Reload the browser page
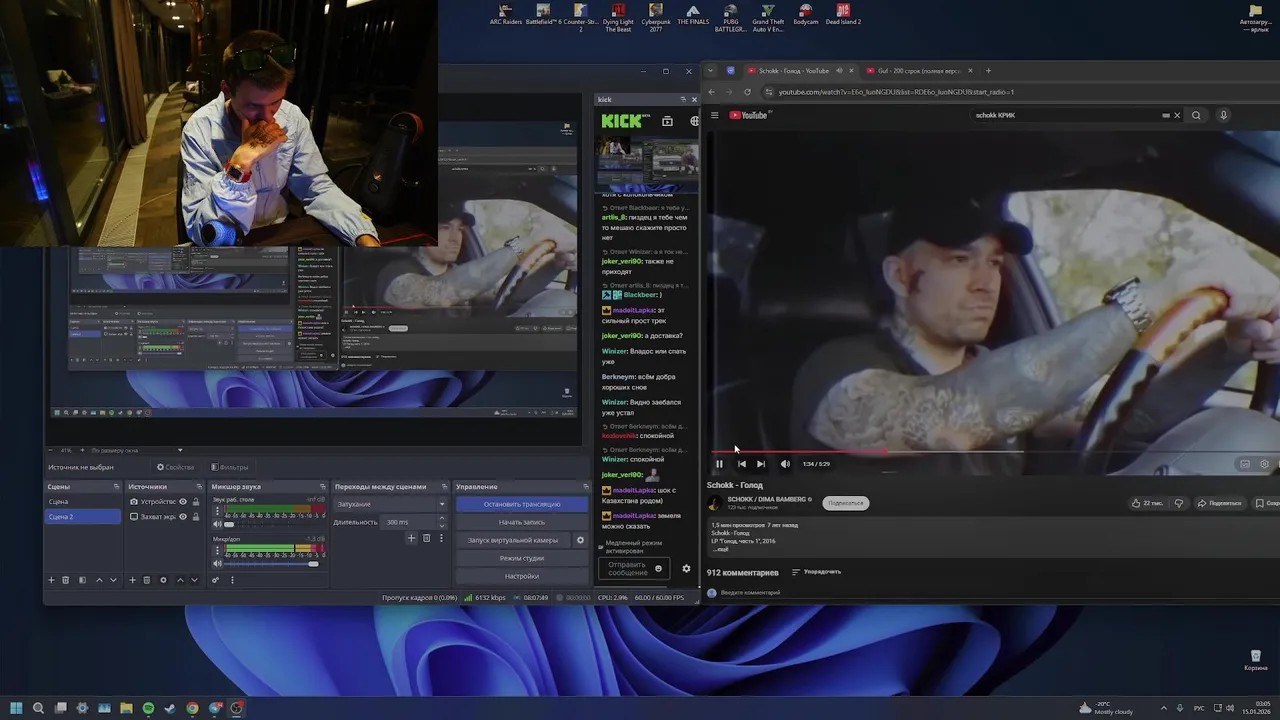The height and width of the screenshot is (720, 1280). [747, 92]
